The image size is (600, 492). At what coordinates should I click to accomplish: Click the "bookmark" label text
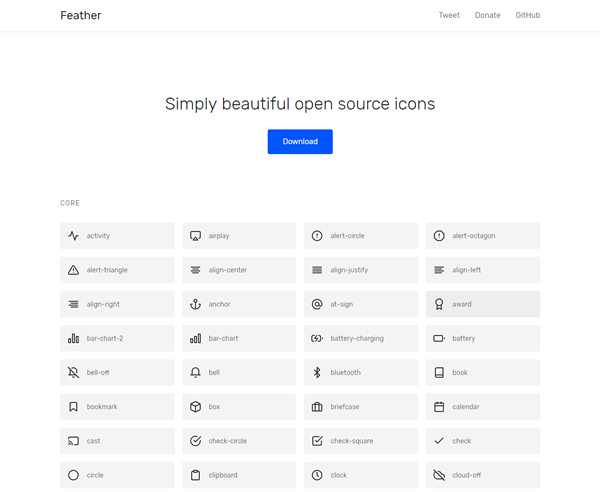(102, 407)
